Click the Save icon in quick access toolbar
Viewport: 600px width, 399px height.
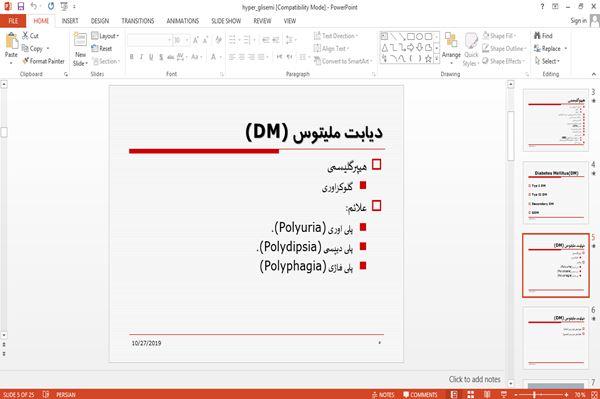point(21,6)
